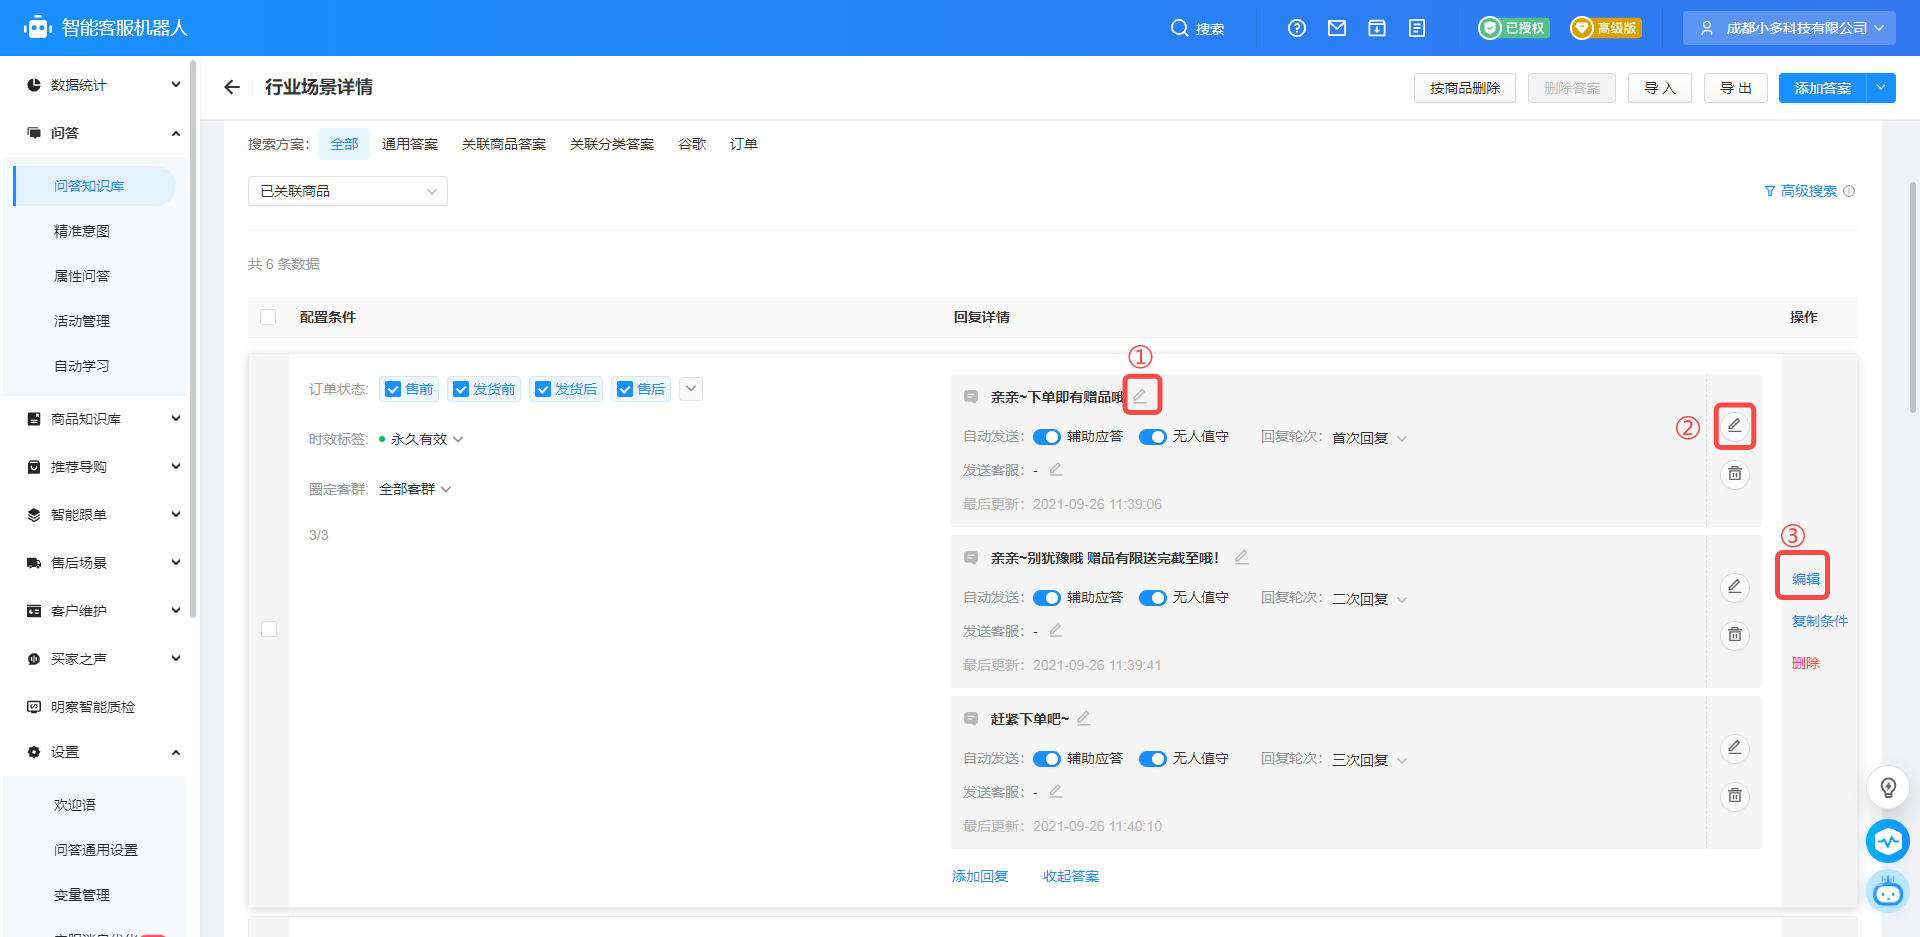The height and width of the screenshot is (937, 1920).
Task: Open the 三次回复 round dropdown
Action: coord(1370,760)
